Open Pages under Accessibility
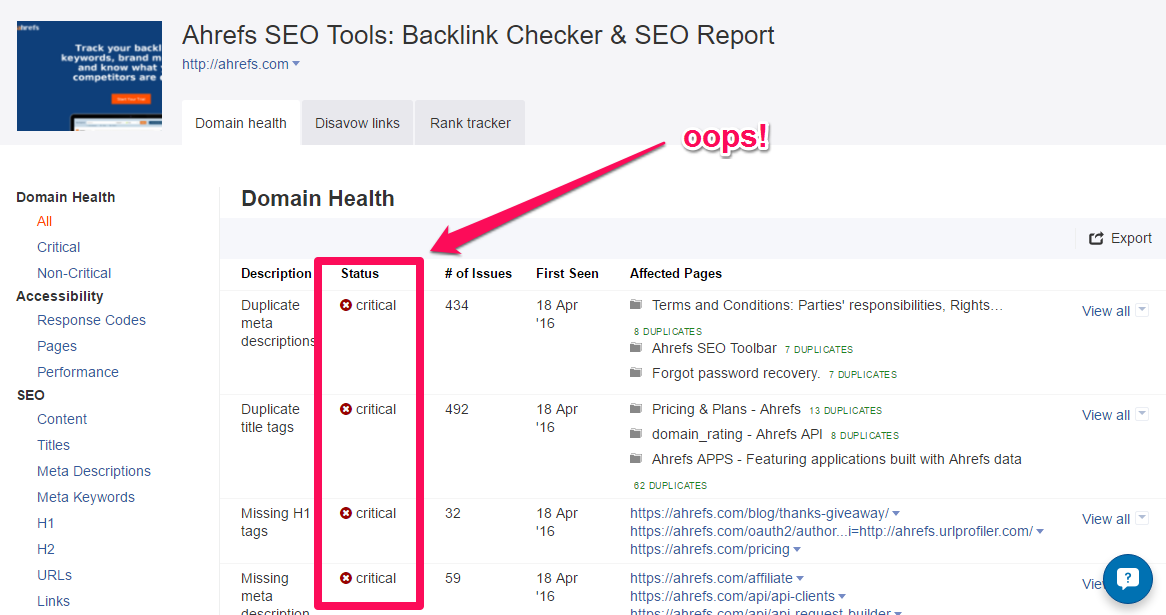1166x615 pixels. tap(57, 346)
